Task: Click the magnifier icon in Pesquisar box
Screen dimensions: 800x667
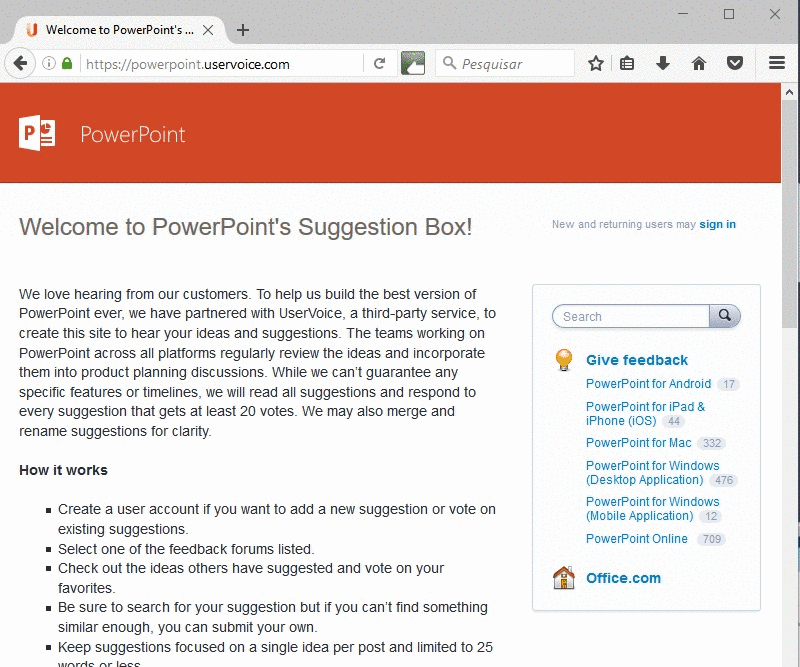Action: tap(449, 63)
